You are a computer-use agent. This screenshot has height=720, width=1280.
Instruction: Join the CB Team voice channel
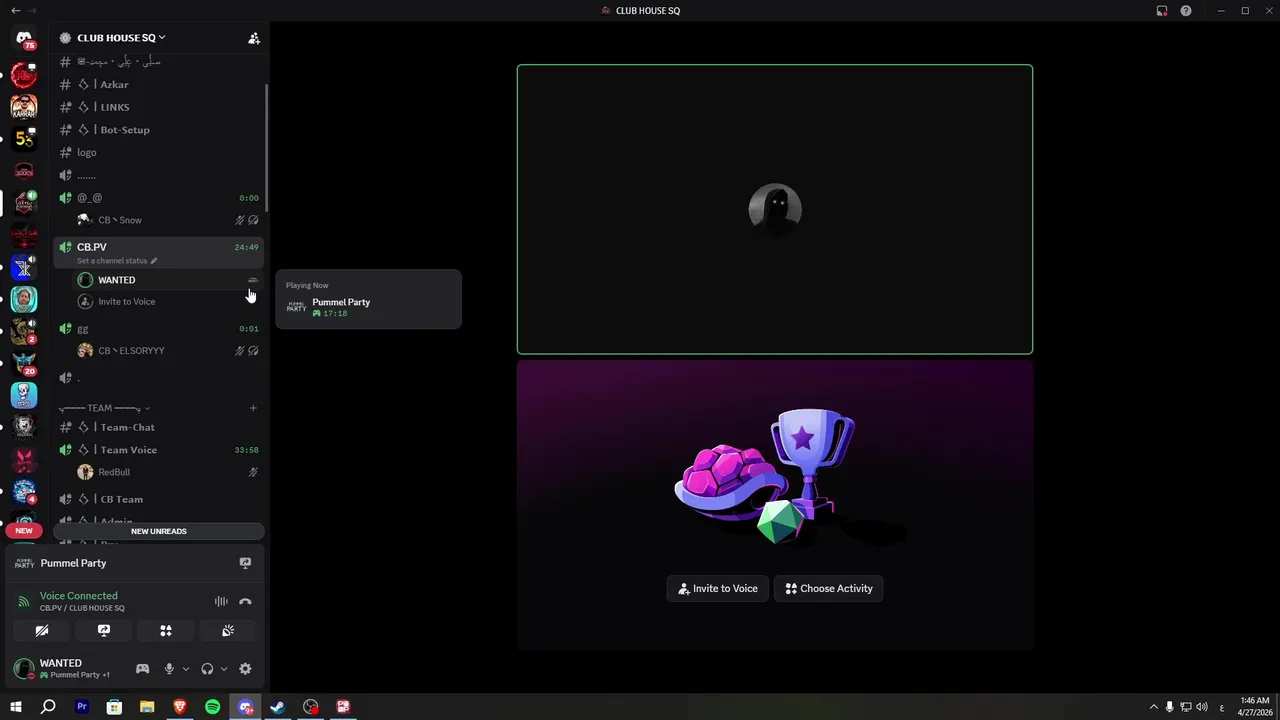point(160,499)
